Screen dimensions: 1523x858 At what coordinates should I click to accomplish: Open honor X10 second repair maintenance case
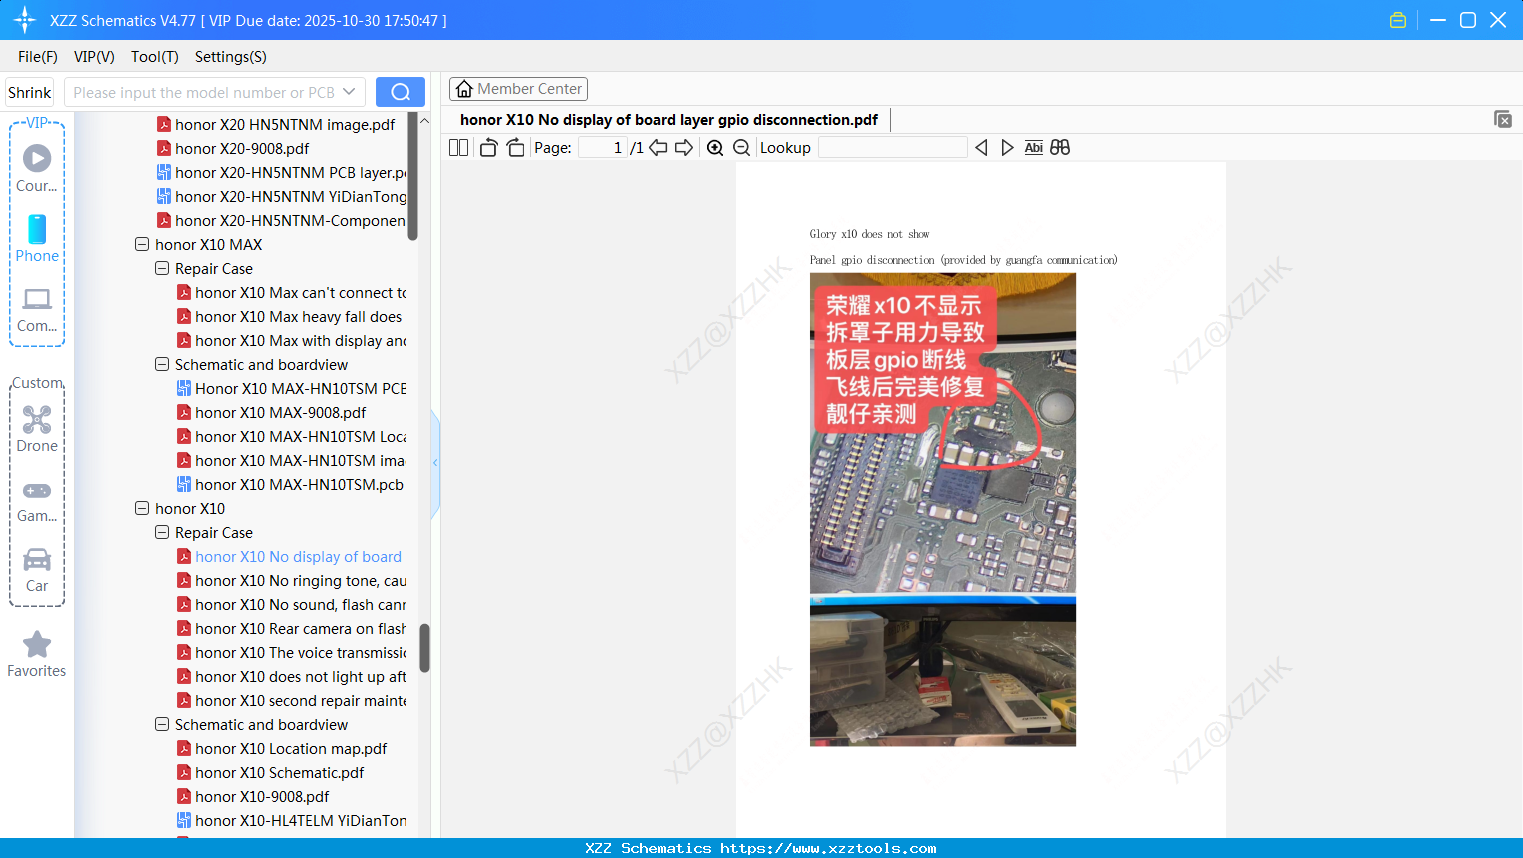click(x=292, y=700)
